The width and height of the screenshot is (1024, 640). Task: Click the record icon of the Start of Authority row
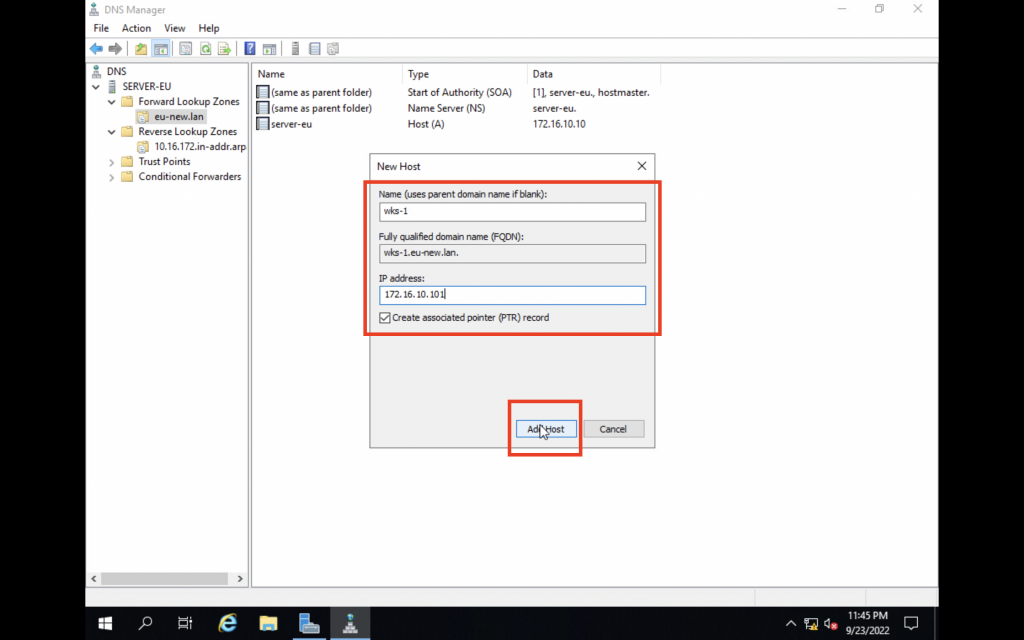[x=263, y=92]
